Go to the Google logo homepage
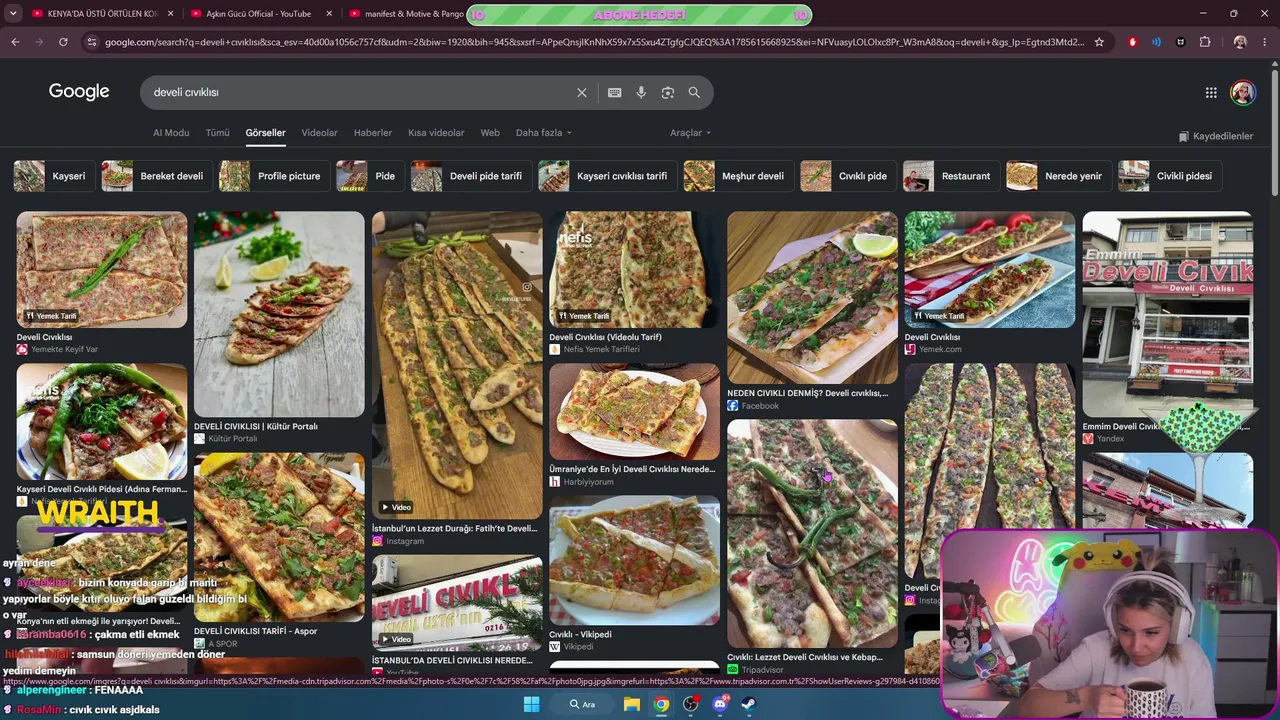This screenshot has height=720, width=1280. [79, 92]
